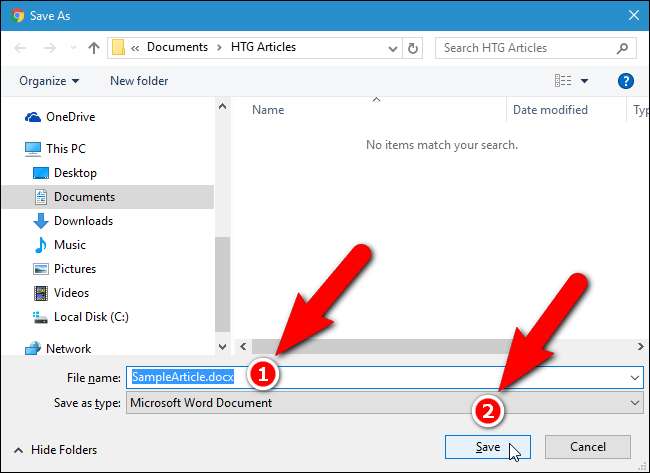Click the Up one level arrow
Viewport: 650px width, 473px height.
(94, 47)
